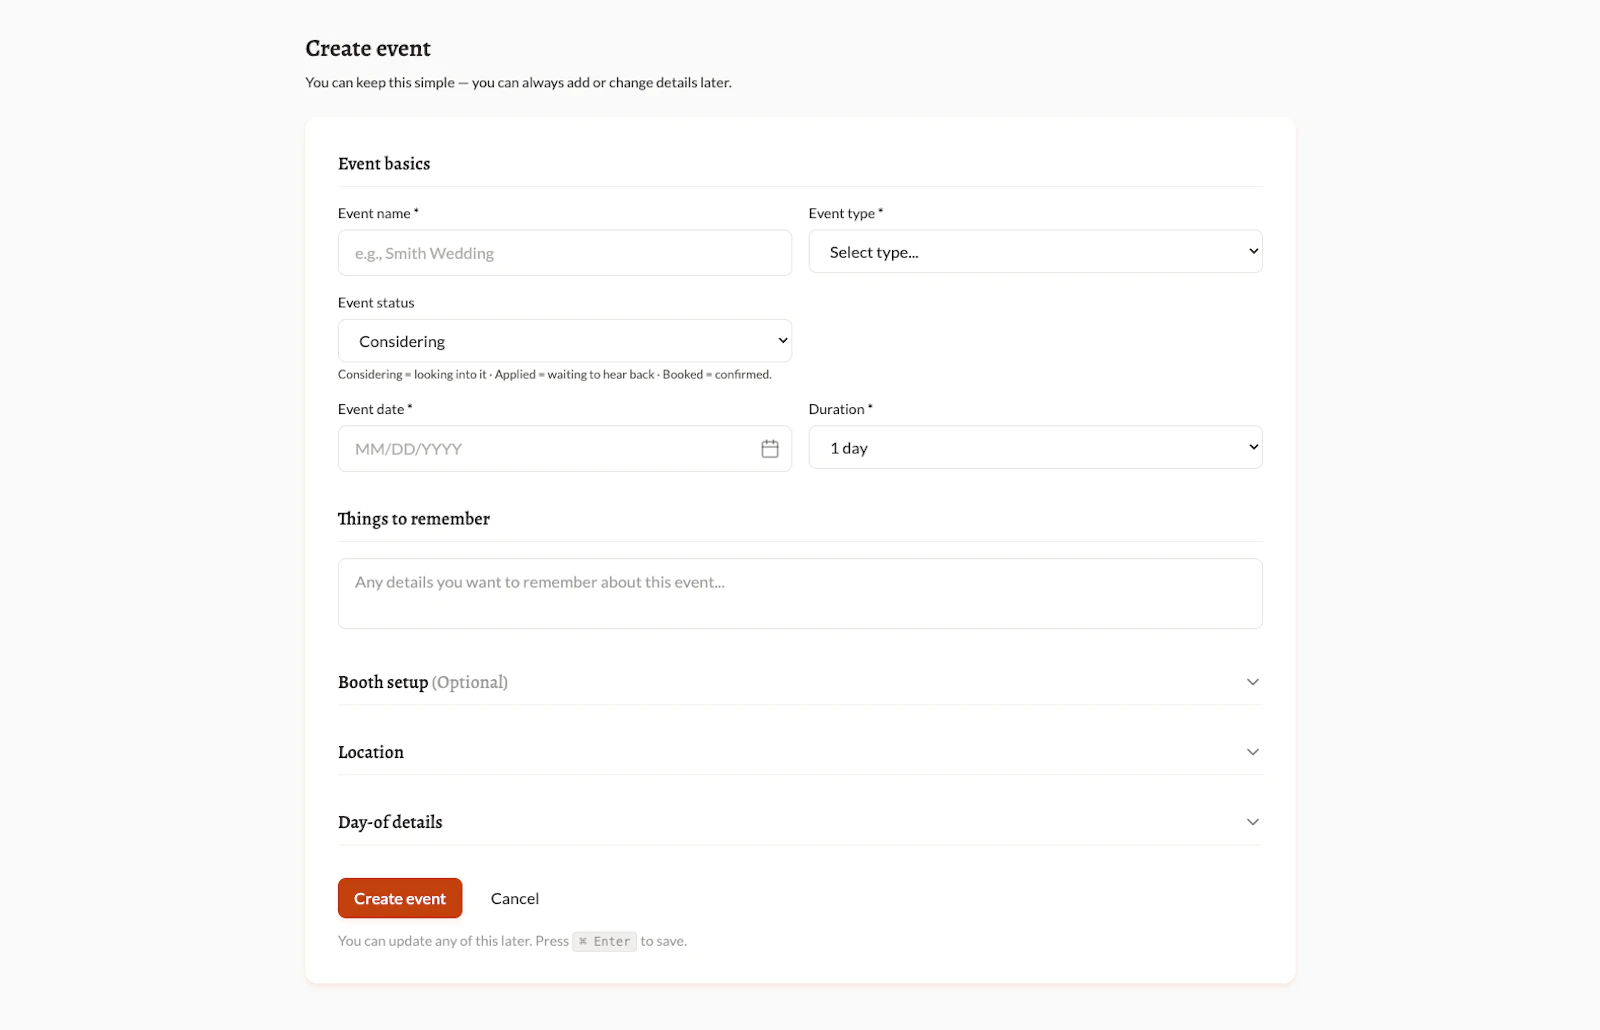Screen dimensions: 1600x1030
Task: Click the Event name label
Action: [378, 213]
